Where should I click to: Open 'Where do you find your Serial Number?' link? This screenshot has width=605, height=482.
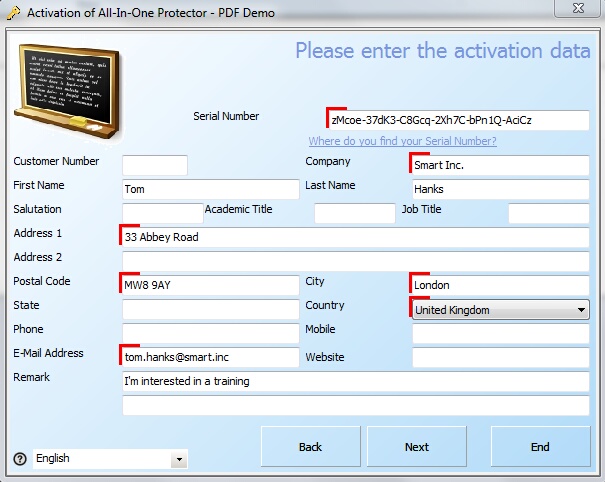[402, 141]
